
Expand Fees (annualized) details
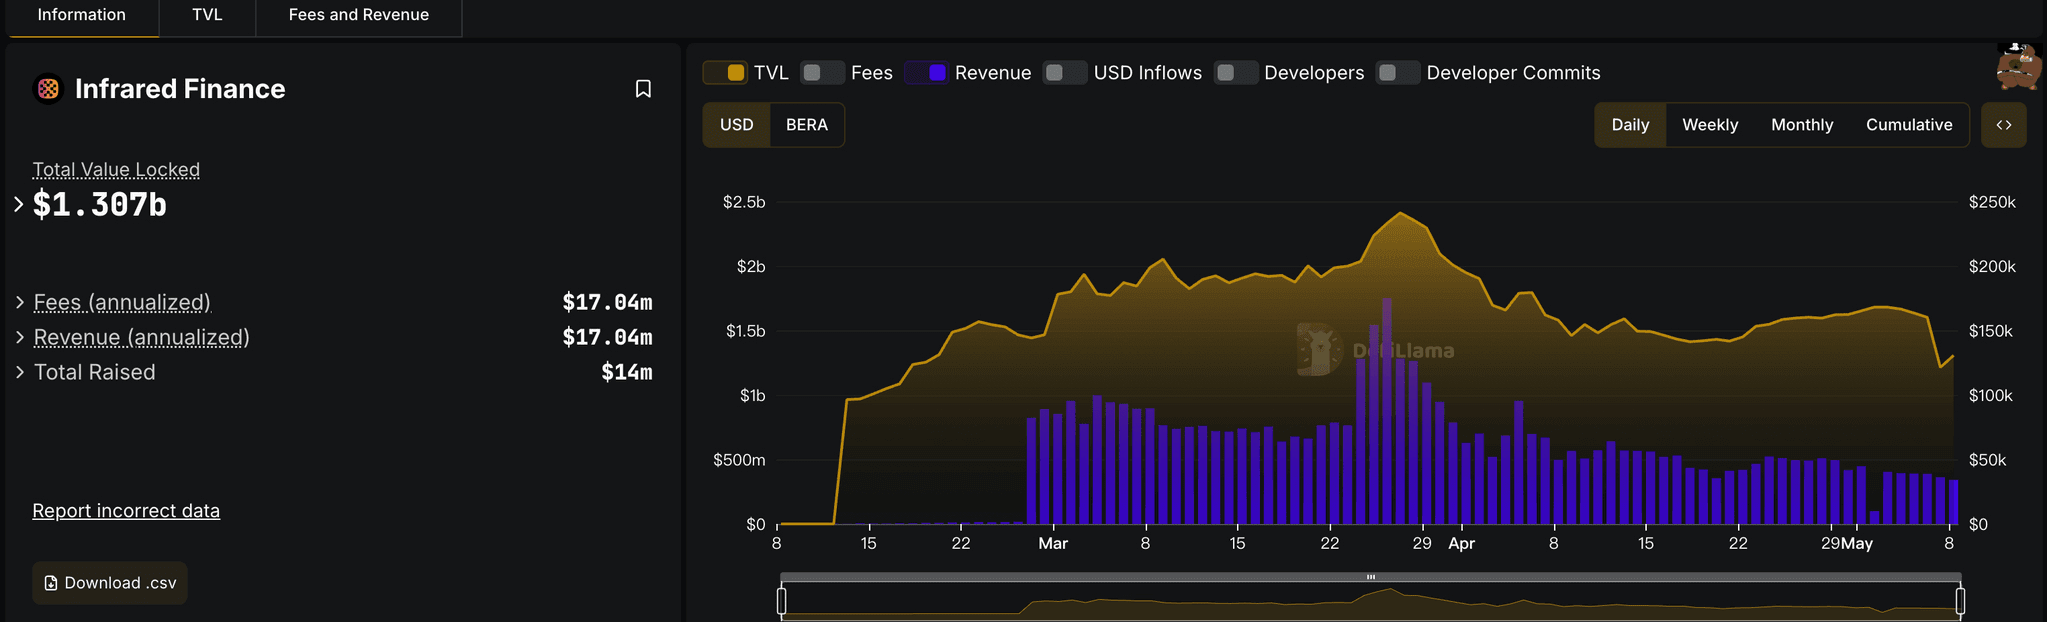(19, 302)
